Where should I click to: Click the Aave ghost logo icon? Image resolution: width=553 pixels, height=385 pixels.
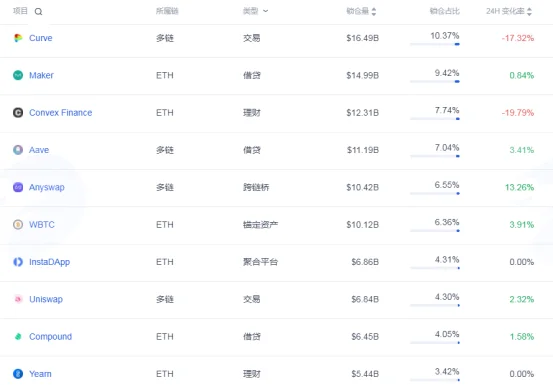(18, 150)
